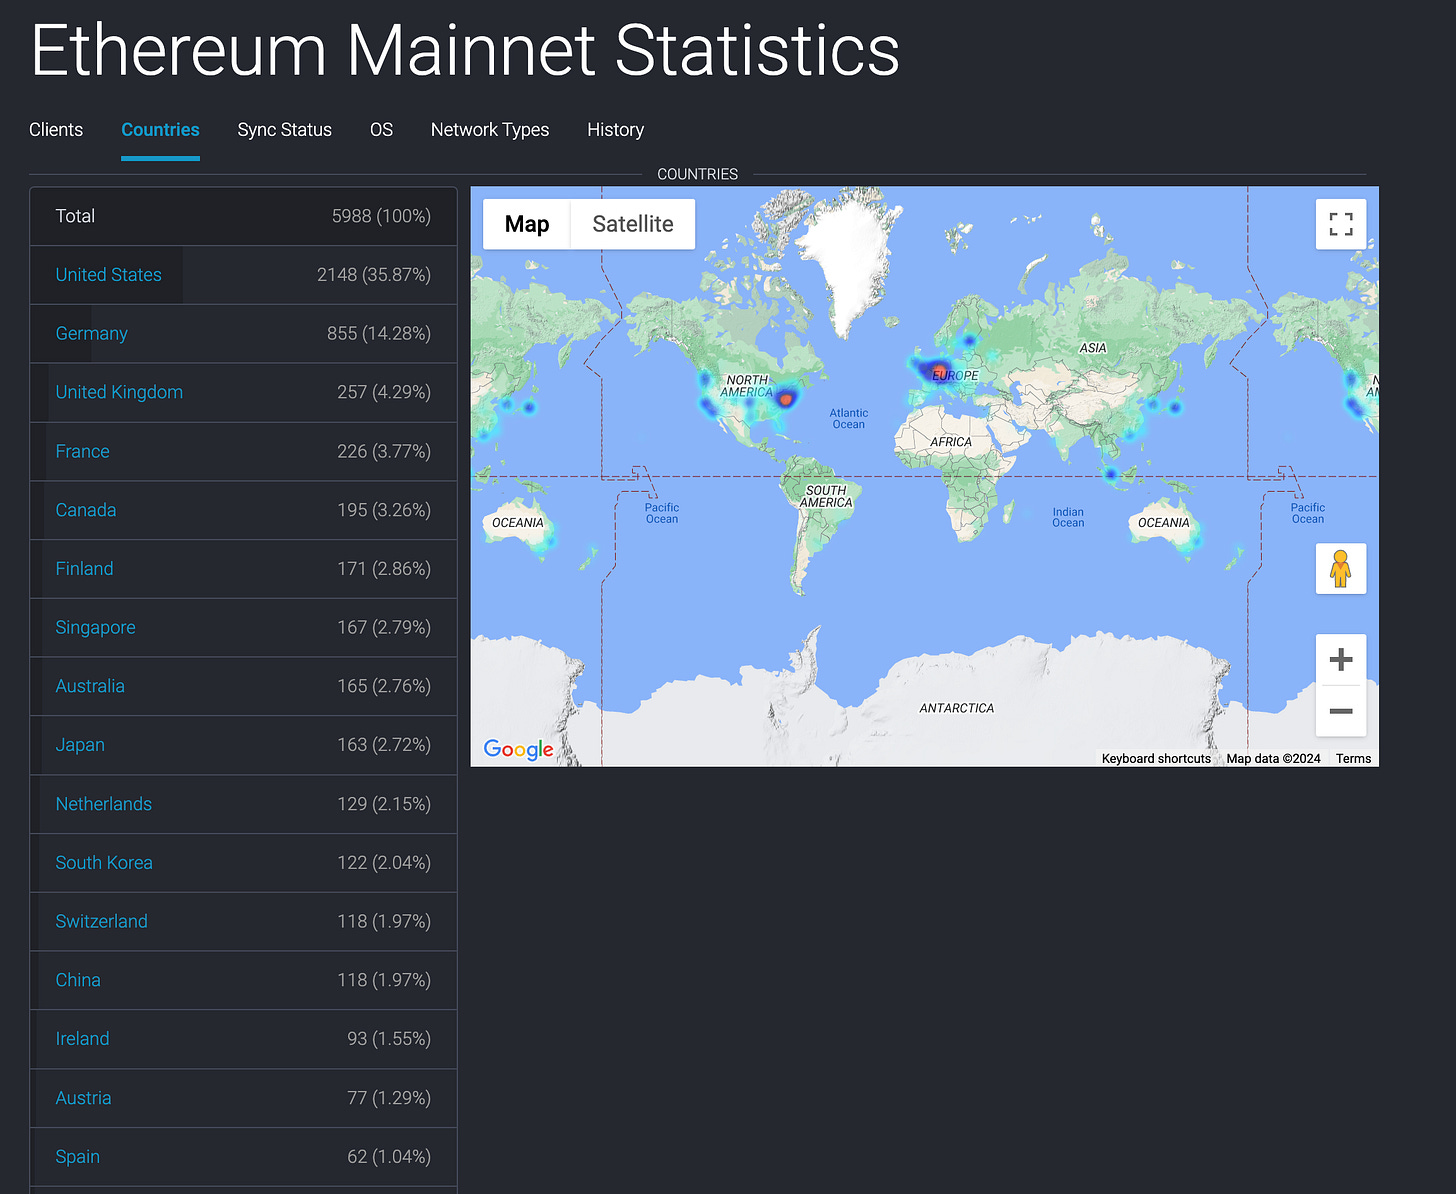Click the 2148 (35.87%) value
Image resolution: width=1456 pixels, height=1194 pixels.
pos(374,275)
